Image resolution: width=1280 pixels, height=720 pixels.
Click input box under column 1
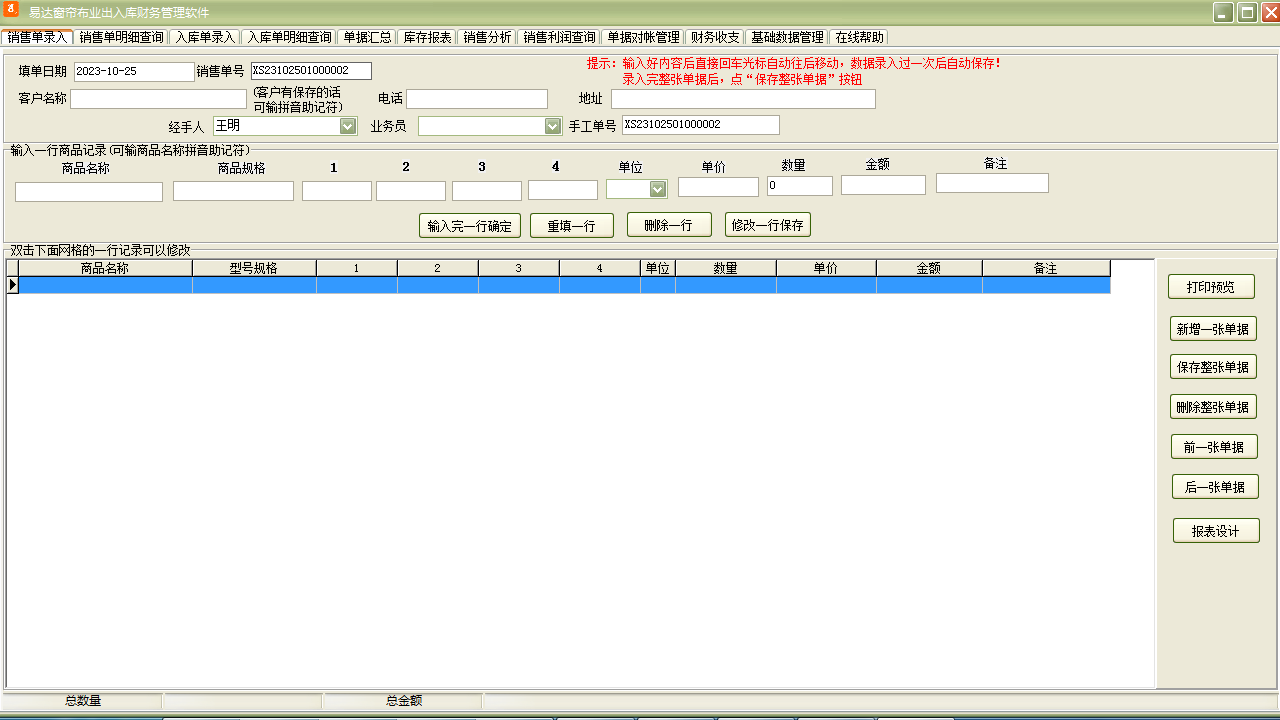[x=337, y=191]
